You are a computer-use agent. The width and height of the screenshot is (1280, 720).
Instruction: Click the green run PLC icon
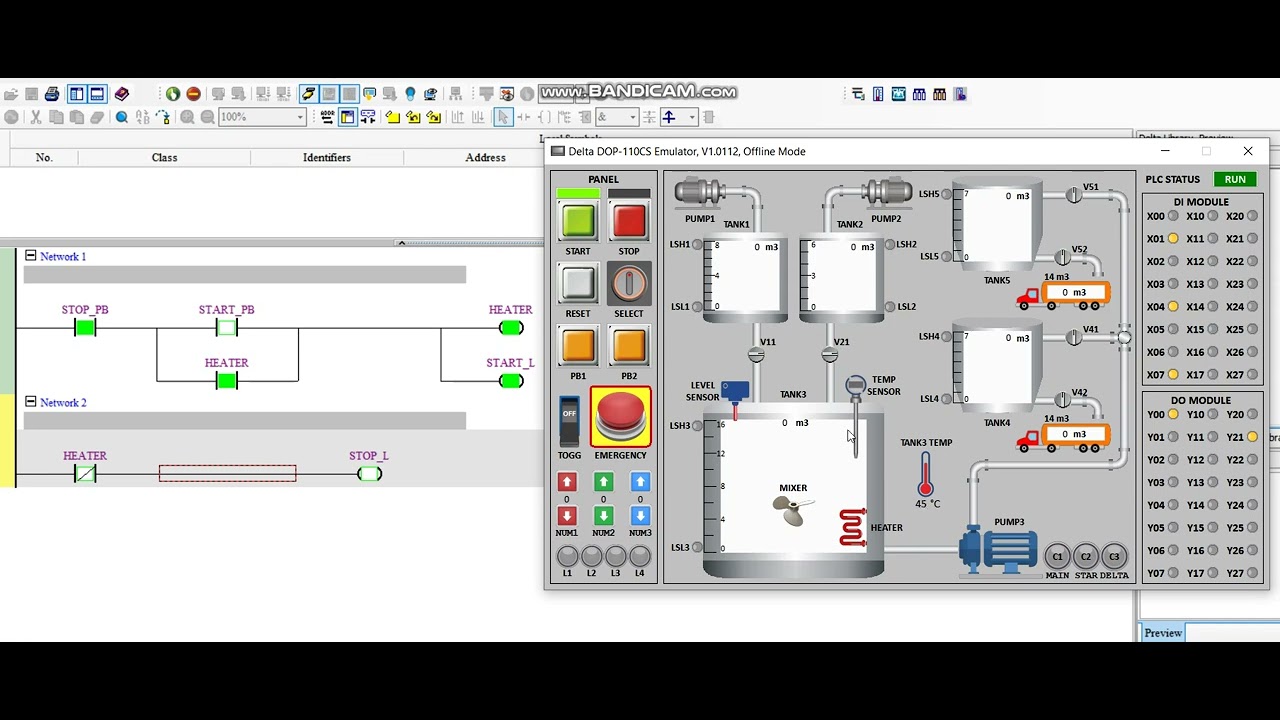click(173, 94)
